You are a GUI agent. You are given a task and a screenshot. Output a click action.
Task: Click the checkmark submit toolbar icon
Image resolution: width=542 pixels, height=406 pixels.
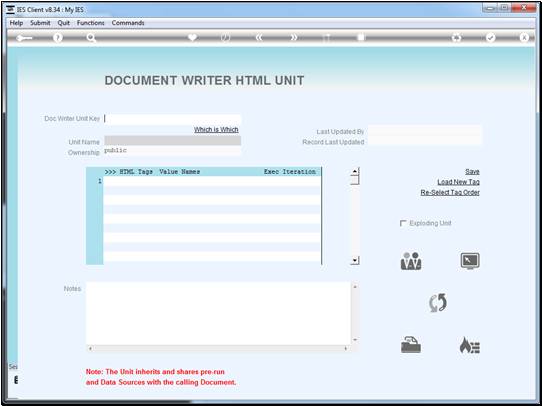[490, 38]
